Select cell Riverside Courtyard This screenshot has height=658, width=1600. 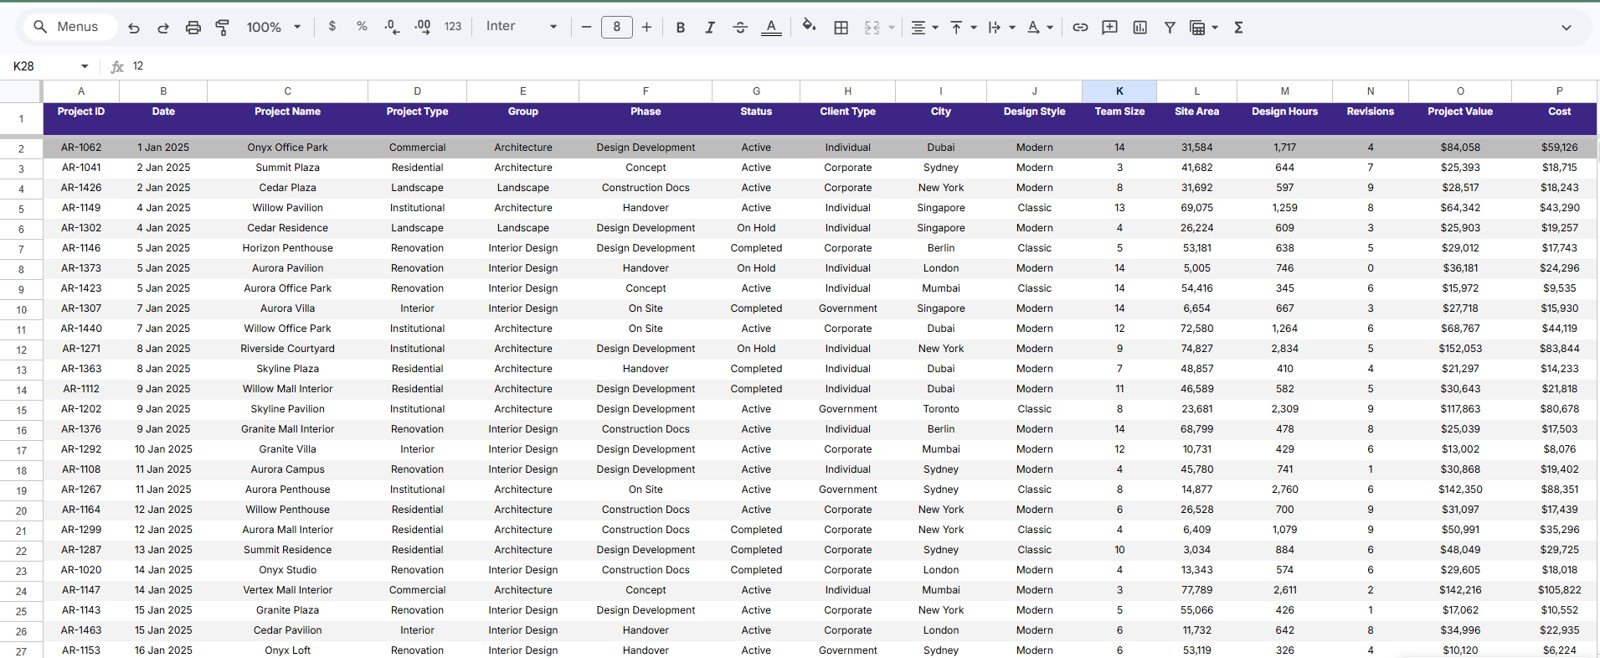(x=287, y=349)
